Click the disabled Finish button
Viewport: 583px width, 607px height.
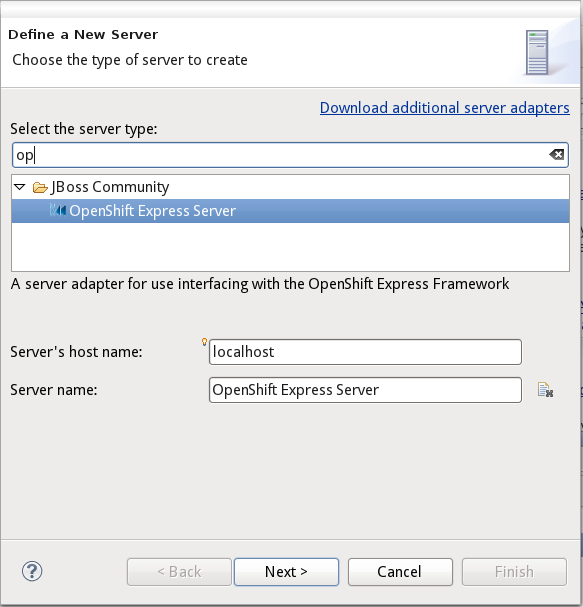point(514,572)
